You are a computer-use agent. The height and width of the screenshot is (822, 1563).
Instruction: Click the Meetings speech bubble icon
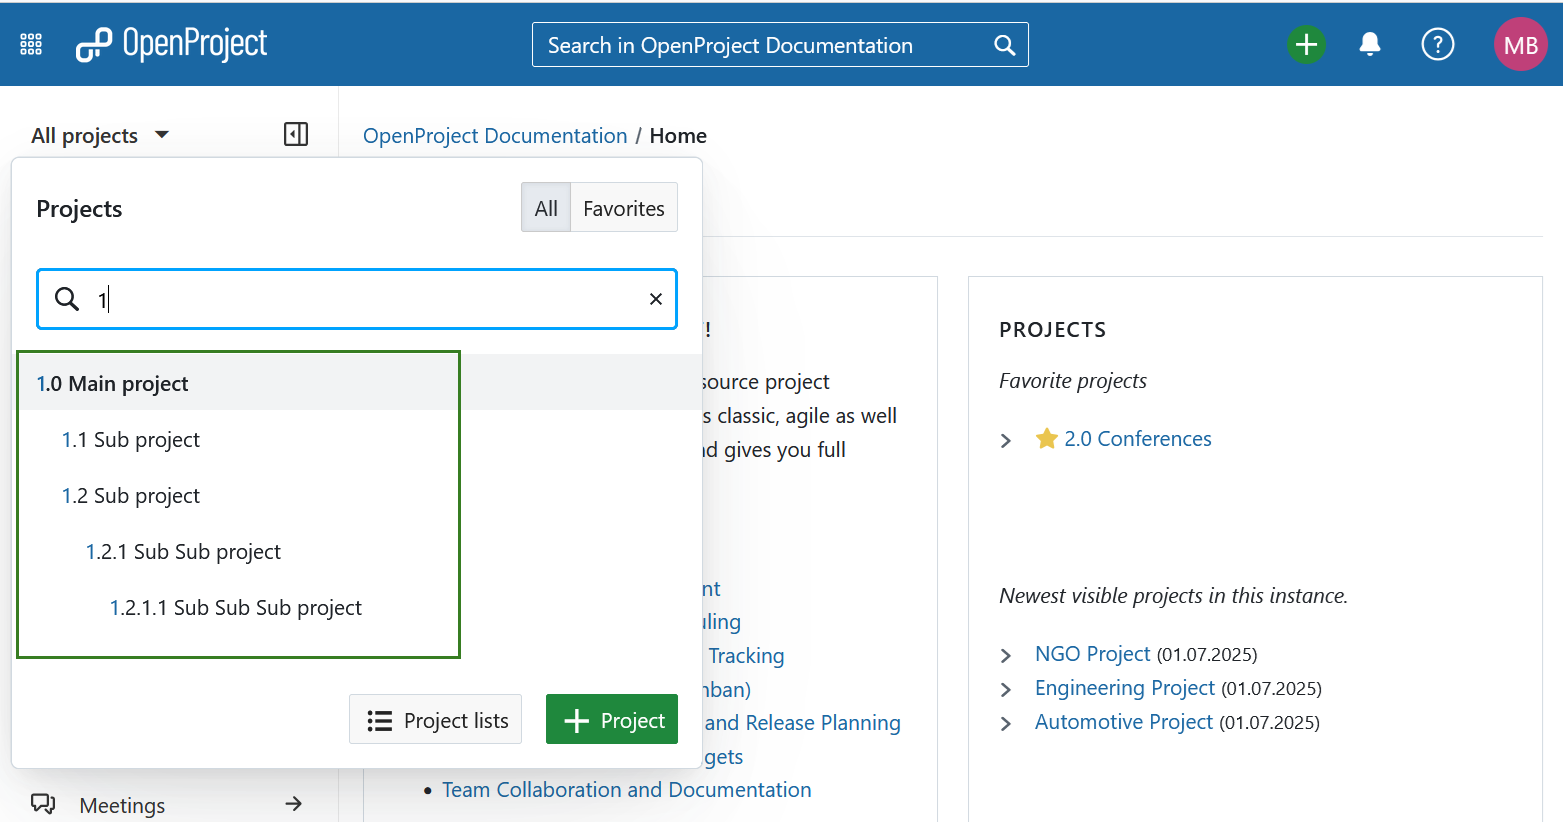[x=43, y=804]
